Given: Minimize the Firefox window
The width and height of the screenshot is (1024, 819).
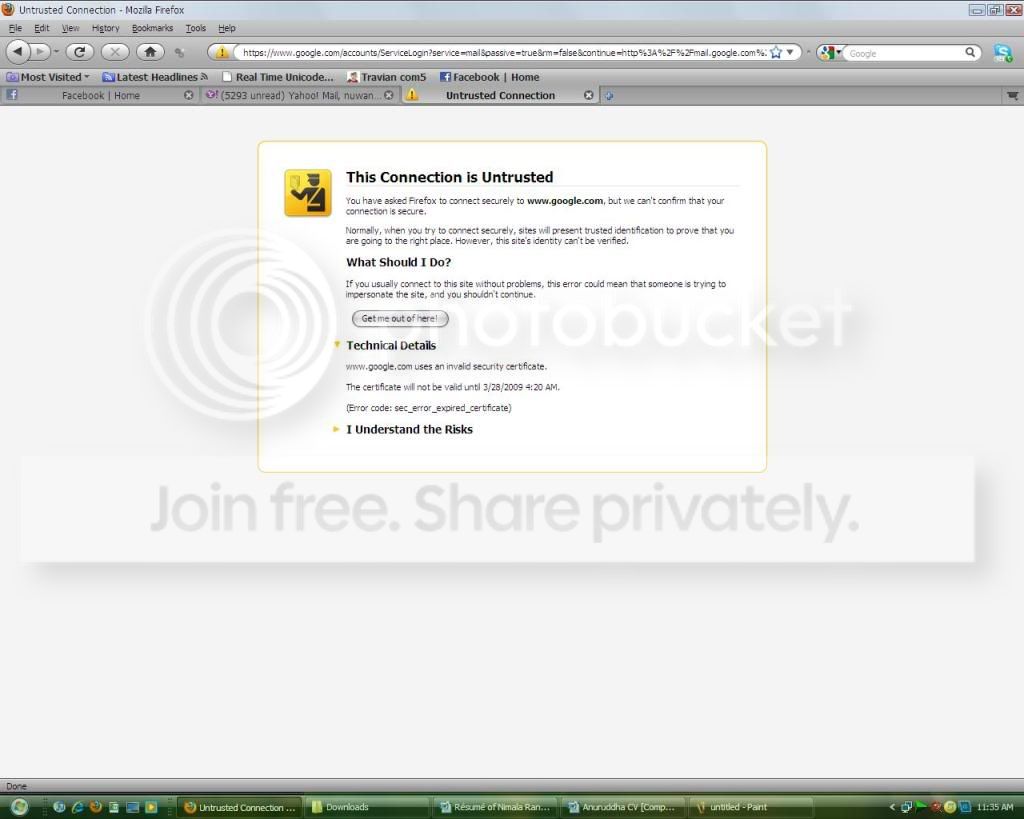Looking at the screenshot, I should (977, 10).
